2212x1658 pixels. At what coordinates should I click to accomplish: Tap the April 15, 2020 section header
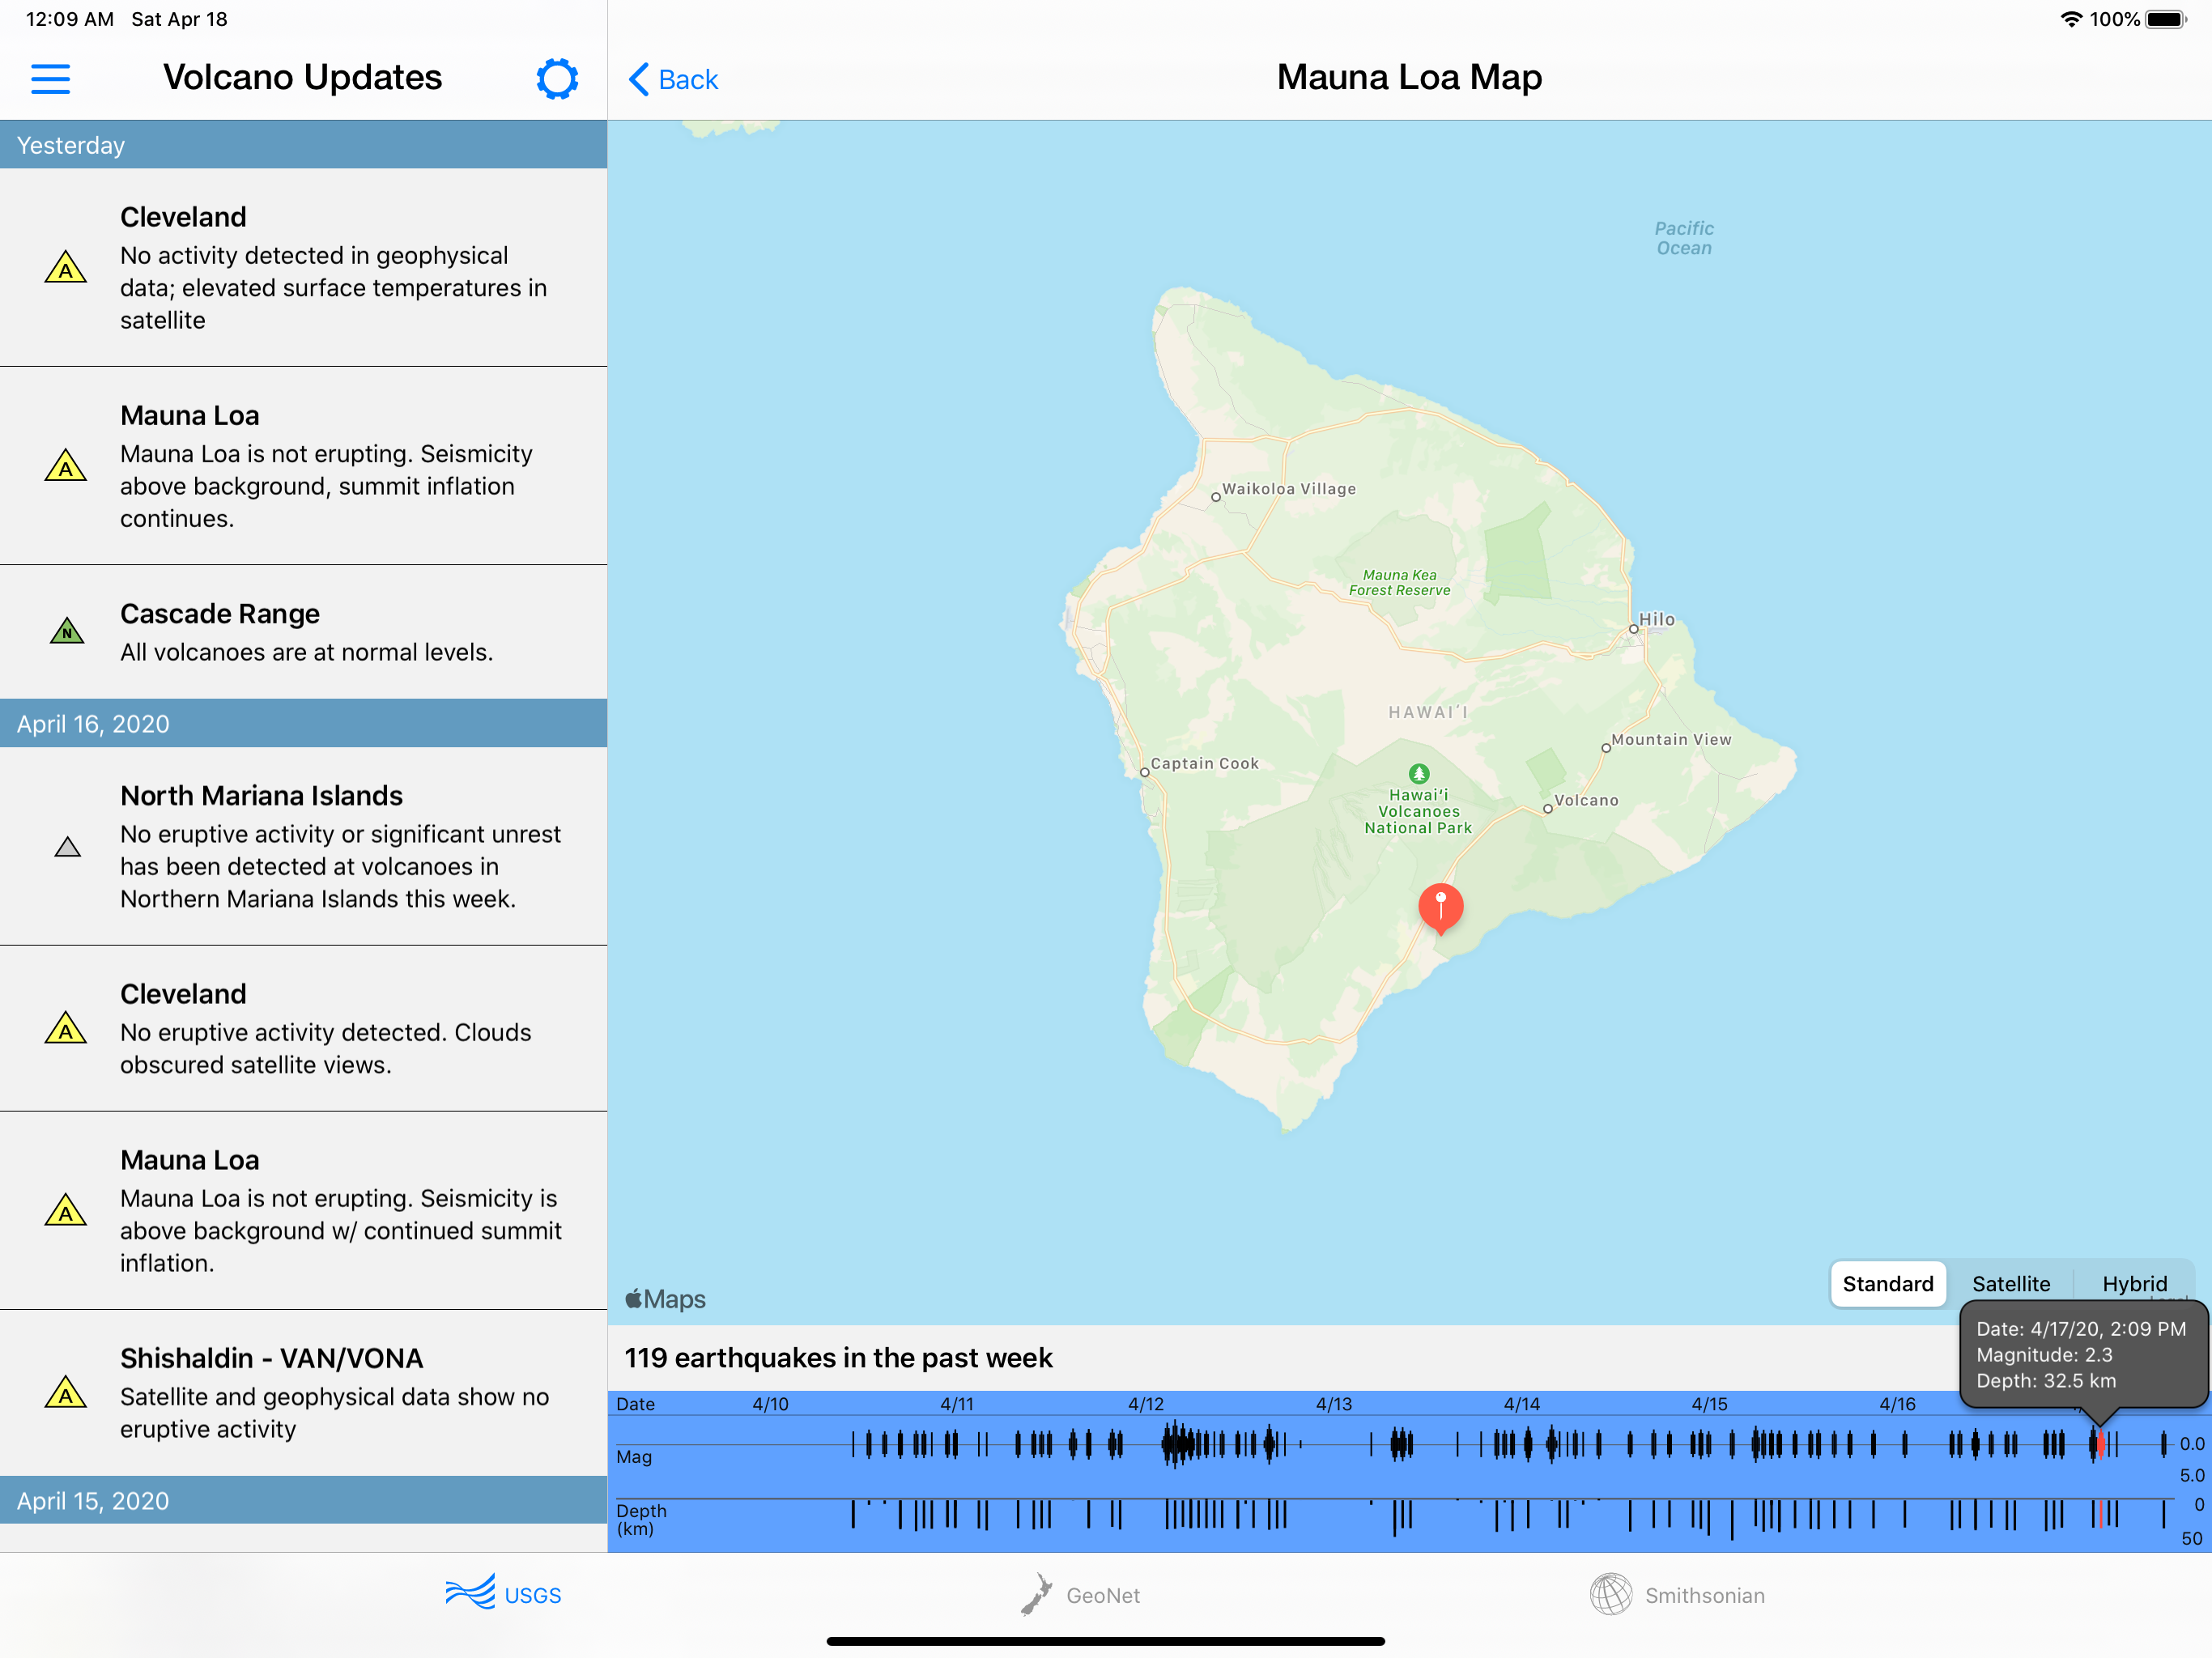[303, 1500]
